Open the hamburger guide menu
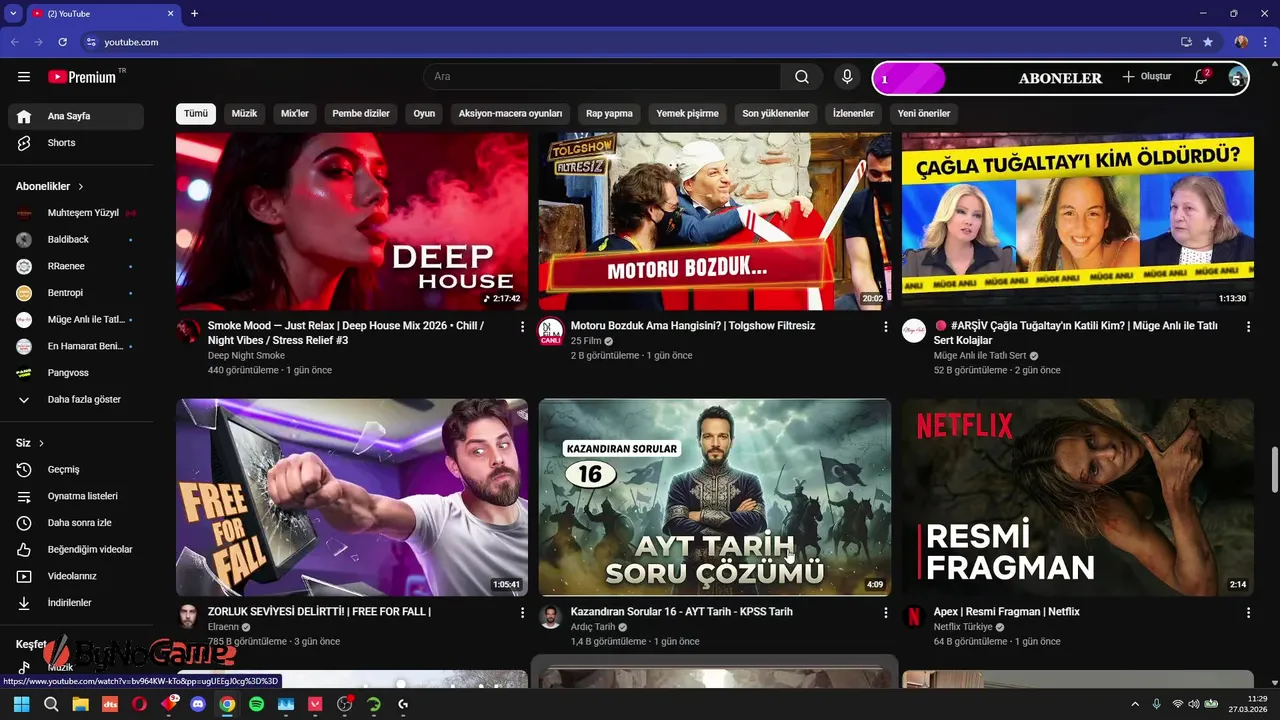Image resolution: width=1280 pixels, height=720 pixels. 24,77
